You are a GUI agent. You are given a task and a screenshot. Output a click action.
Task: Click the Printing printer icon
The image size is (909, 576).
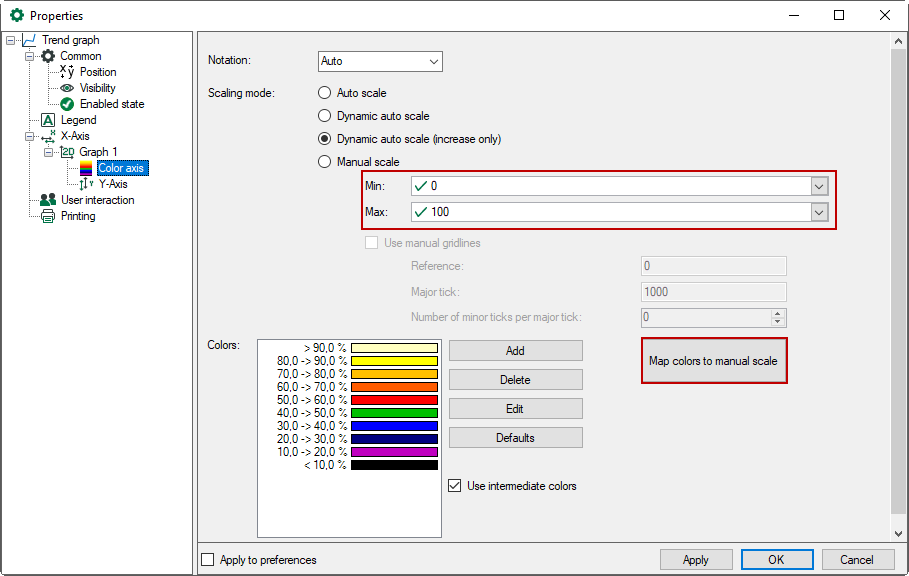pyautogui.click(x=48, y=216)
